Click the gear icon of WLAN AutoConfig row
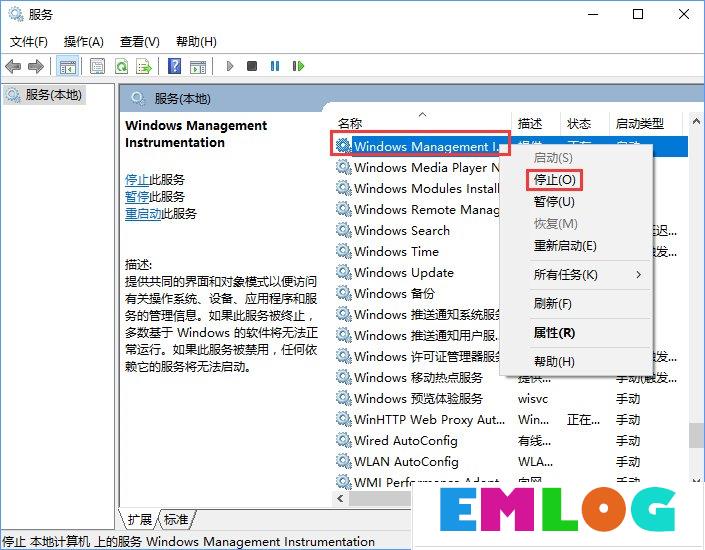Screen dimensions: 705x550 point(344,461)
